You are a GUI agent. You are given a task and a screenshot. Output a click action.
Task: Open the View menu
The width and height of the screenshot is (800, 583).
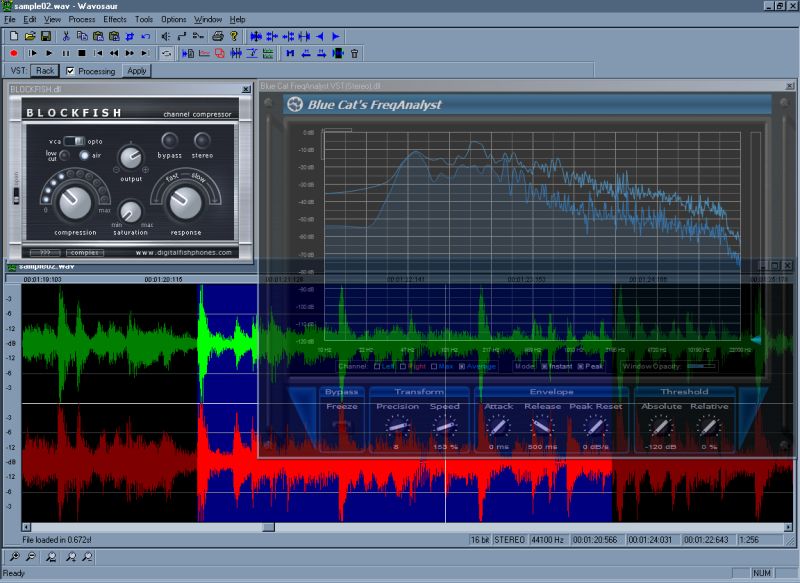point(52,19)
